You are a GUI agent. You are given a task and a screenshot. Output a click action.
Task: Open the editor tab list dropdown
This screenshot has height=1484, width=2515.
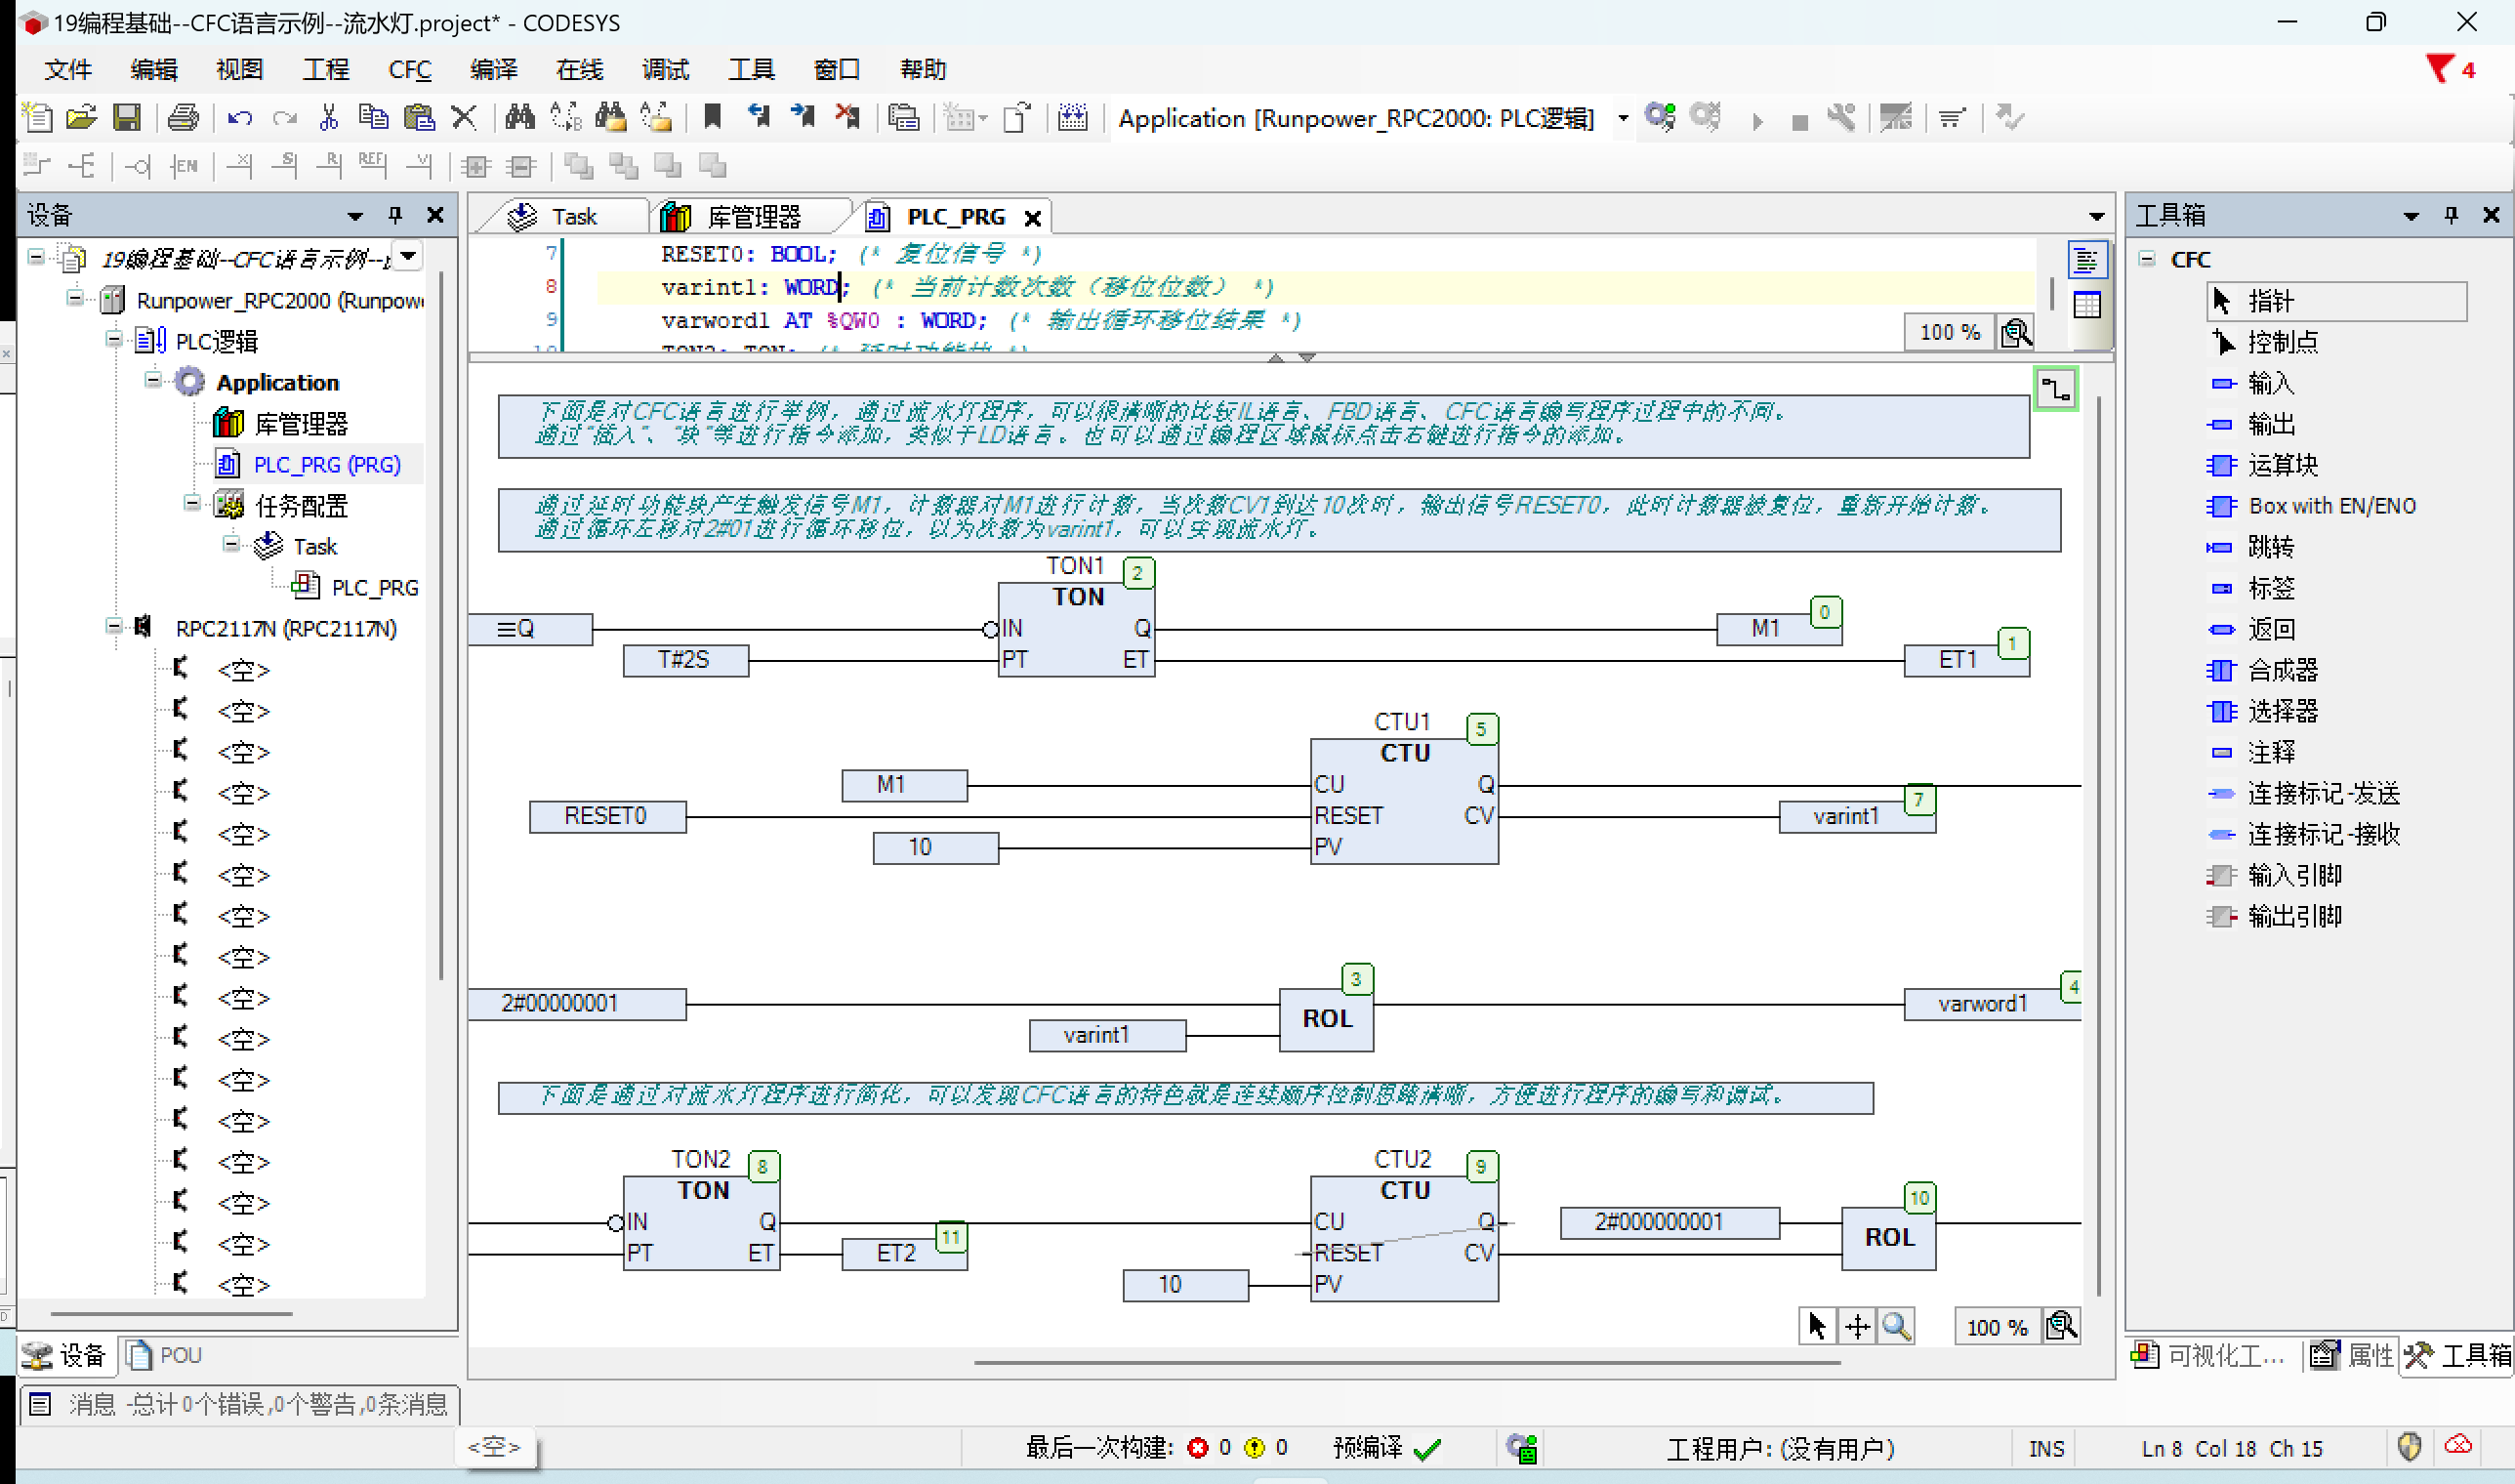click(x=2097, y=217)
